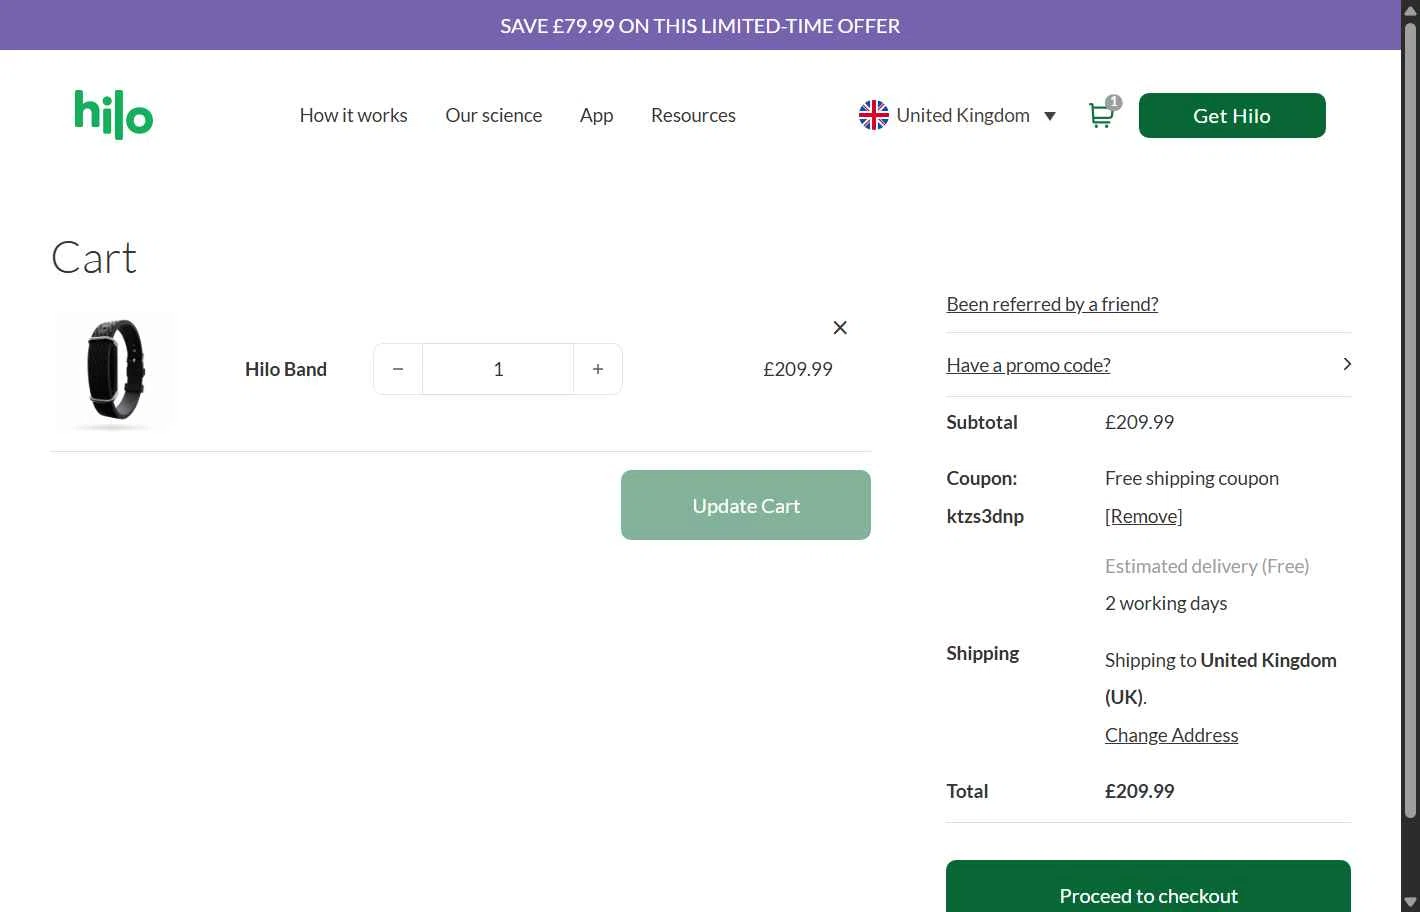Increase Hilo Band quantity with plus
The image size is (1420, 912).
pyautogui.click(x=598, y=369)
